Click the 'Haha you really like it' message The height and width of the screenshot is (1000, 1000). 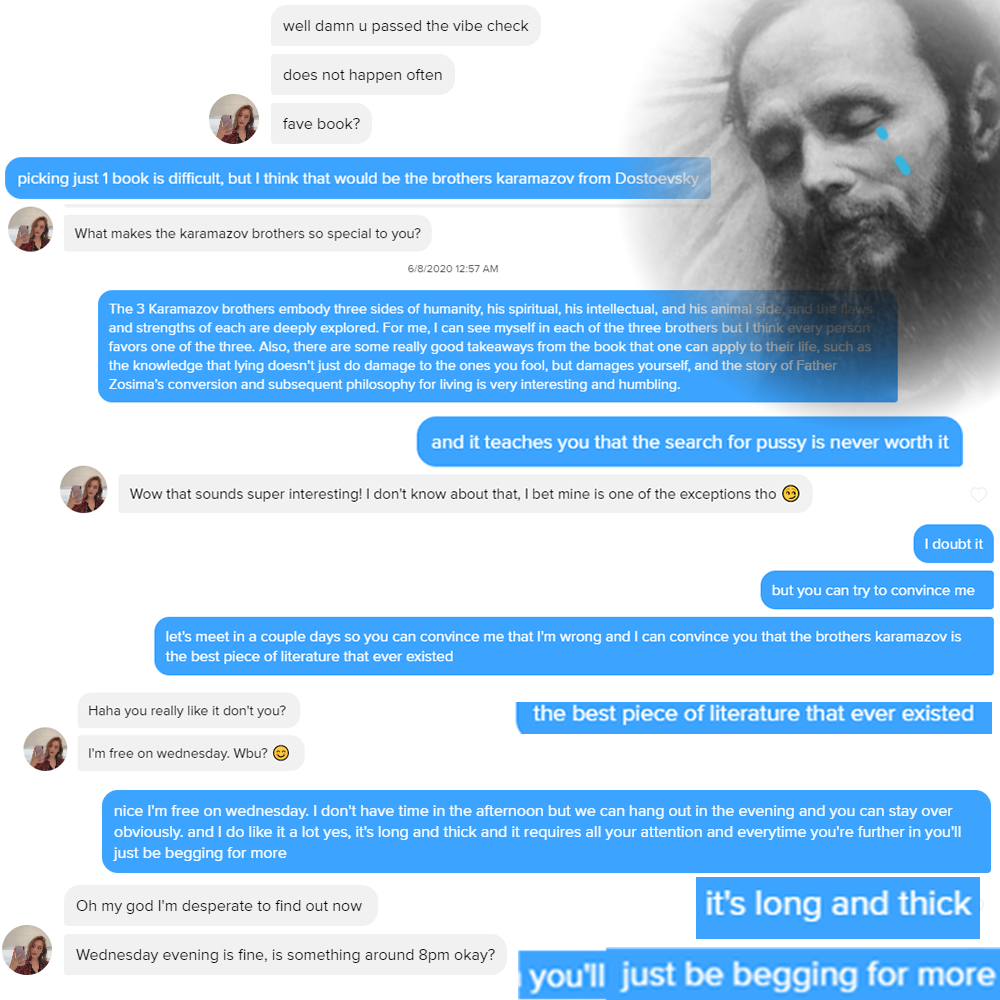tap(189, 710)
